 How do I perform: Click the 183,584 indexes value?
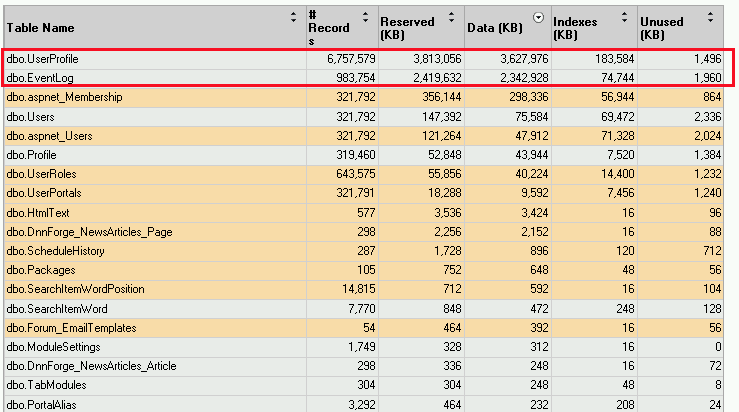coord(615,59)
